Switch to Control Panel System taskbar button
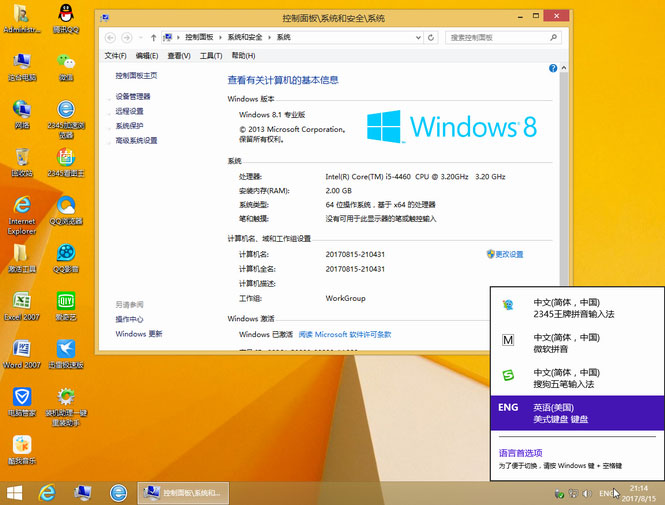The image size is (665, 505). coord(183,493)
